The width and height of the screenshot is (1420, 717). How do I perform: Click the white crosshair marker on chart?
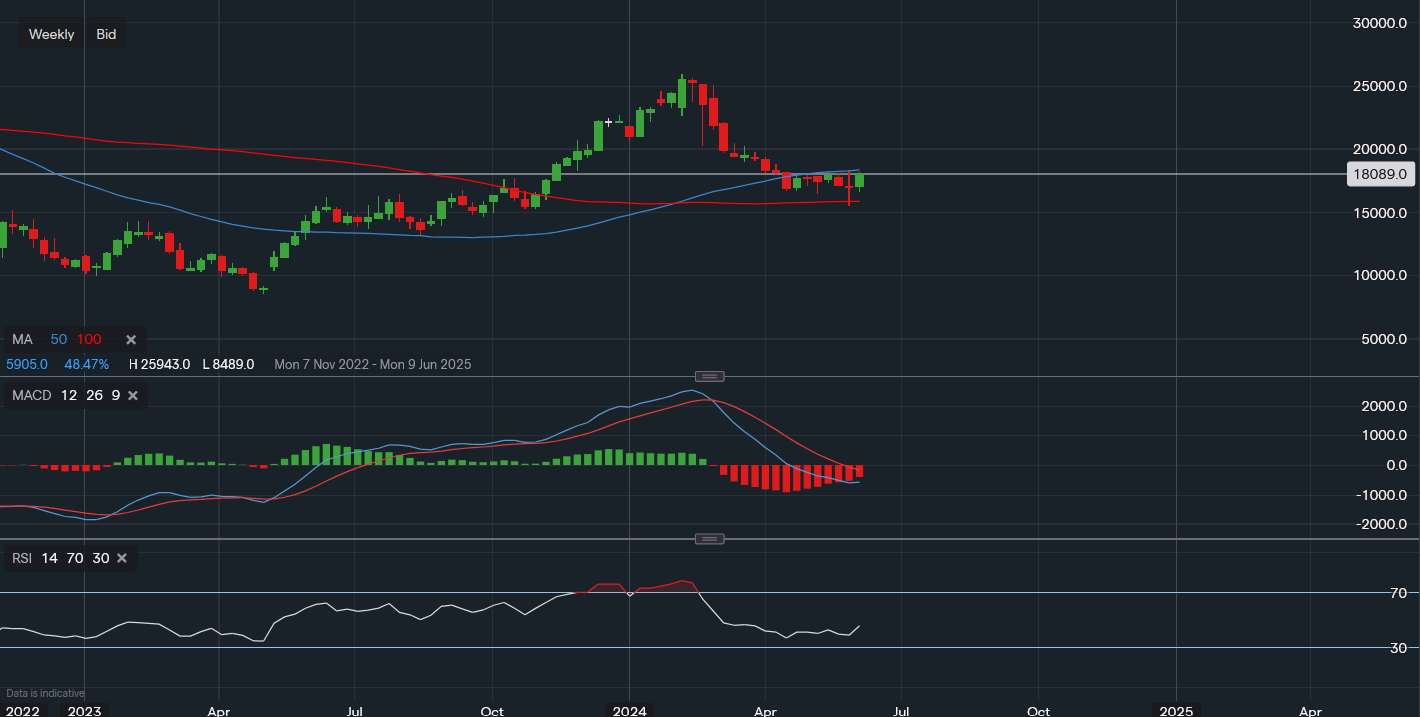point(608,122)
